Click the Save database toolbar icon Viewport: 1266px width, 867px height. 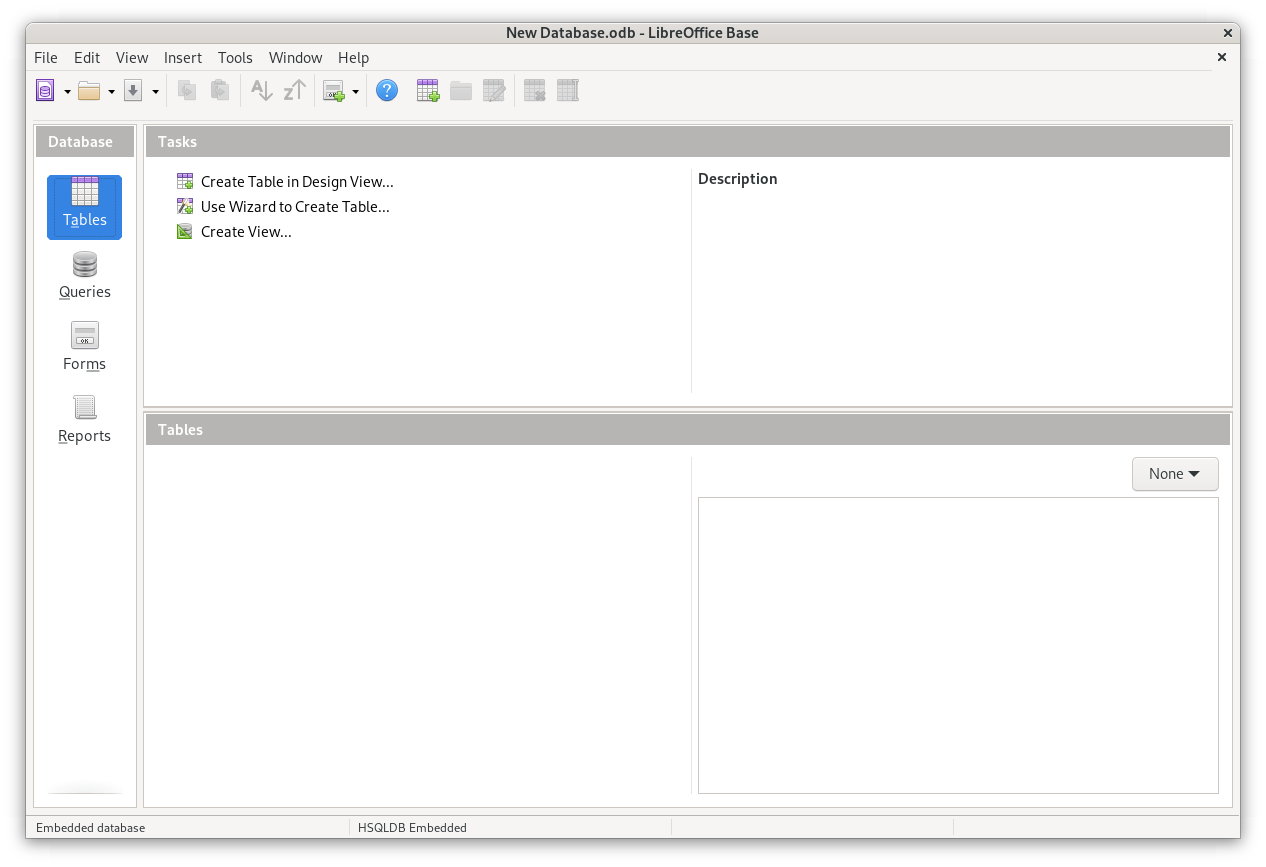point(133,91)
